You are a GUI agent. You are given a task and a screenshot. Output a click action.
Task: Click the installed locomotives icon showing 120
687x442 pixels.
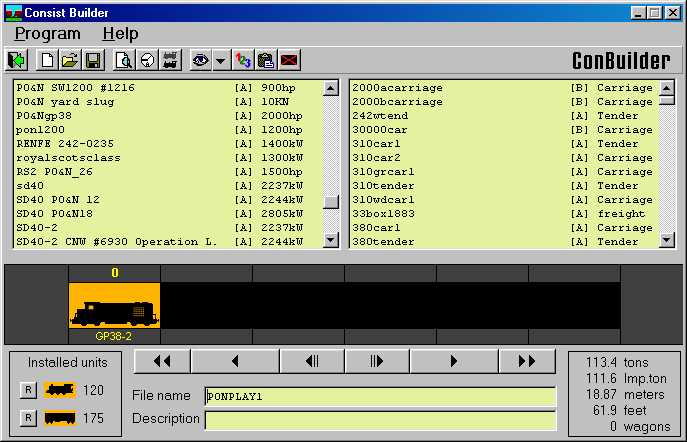(60, 390)
